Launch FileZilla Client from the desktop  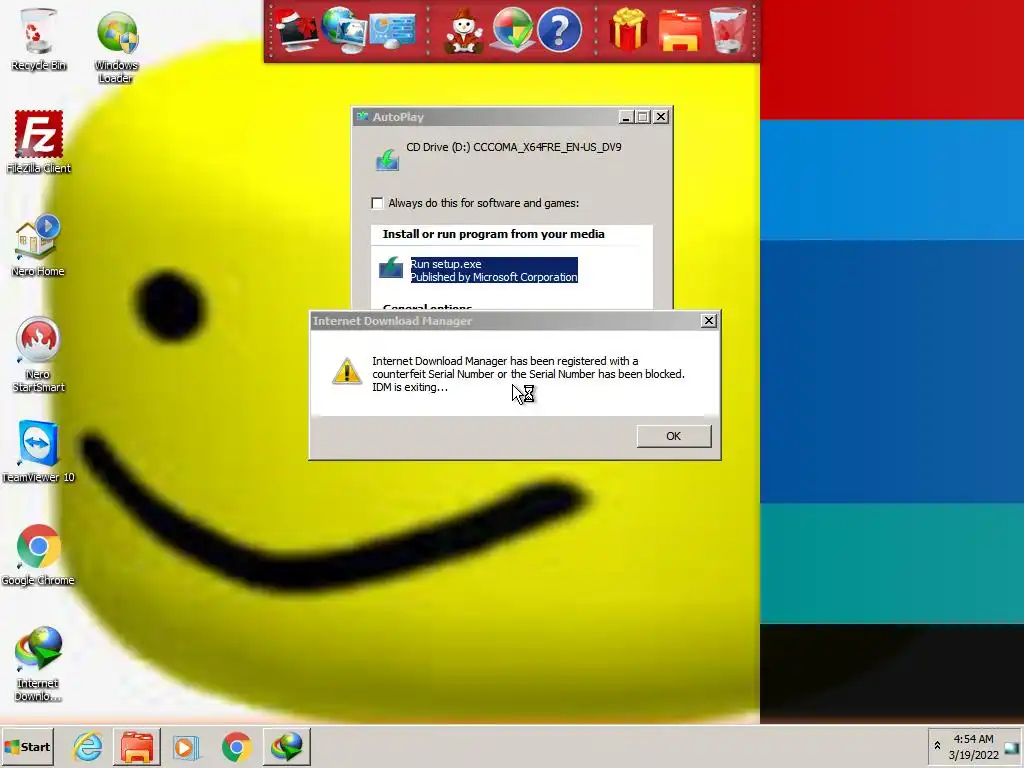[x=39, y=142]
